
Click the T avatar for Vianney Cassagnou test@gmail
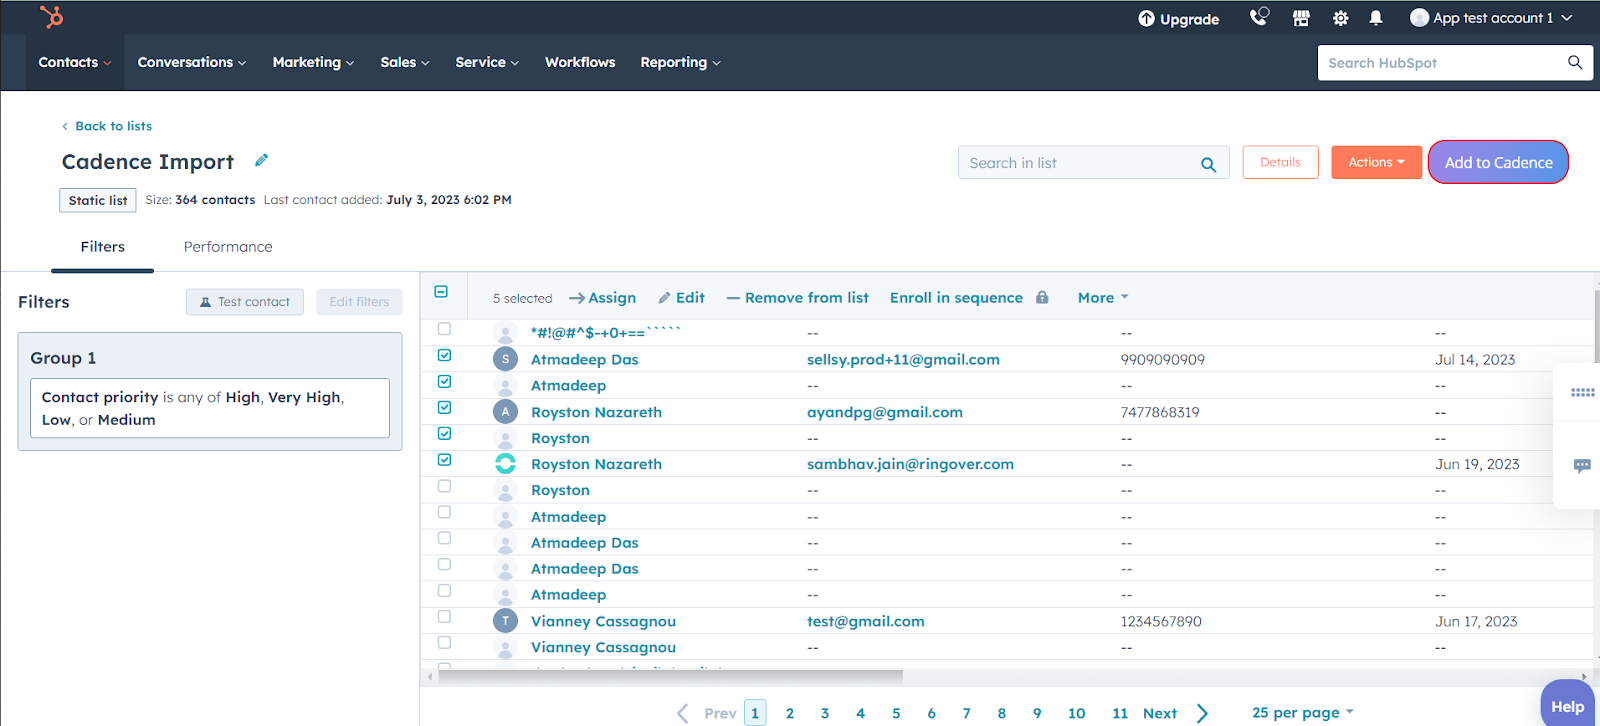tap(505, 620)
